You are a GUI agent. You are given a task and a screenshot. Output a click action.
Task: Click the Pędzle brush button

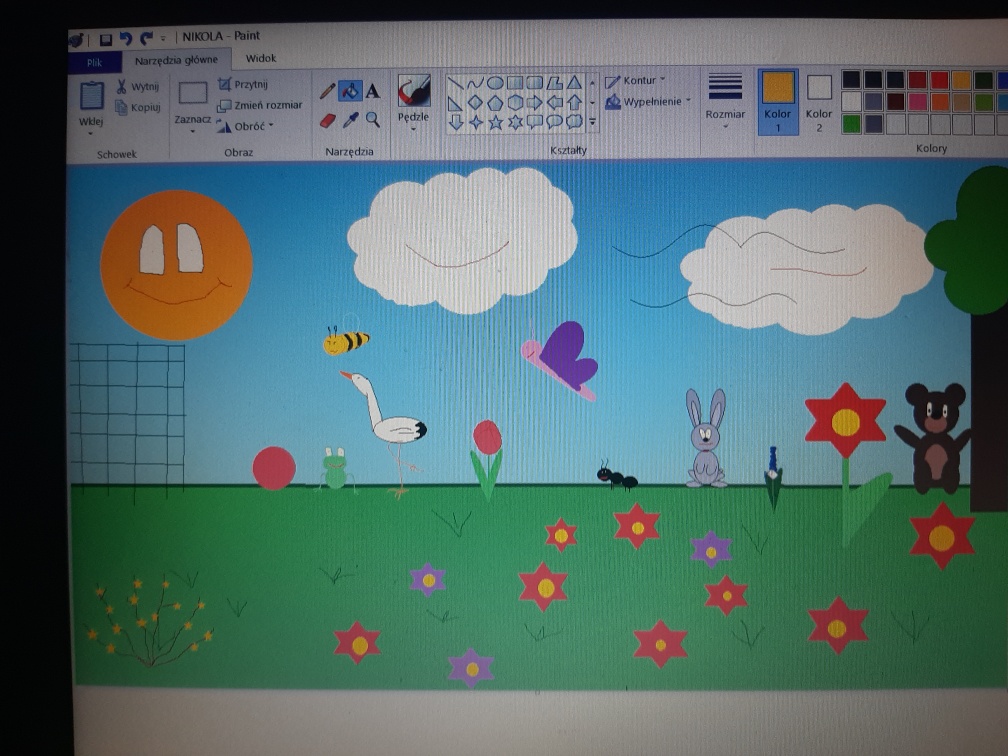click(x=413, y=91)
